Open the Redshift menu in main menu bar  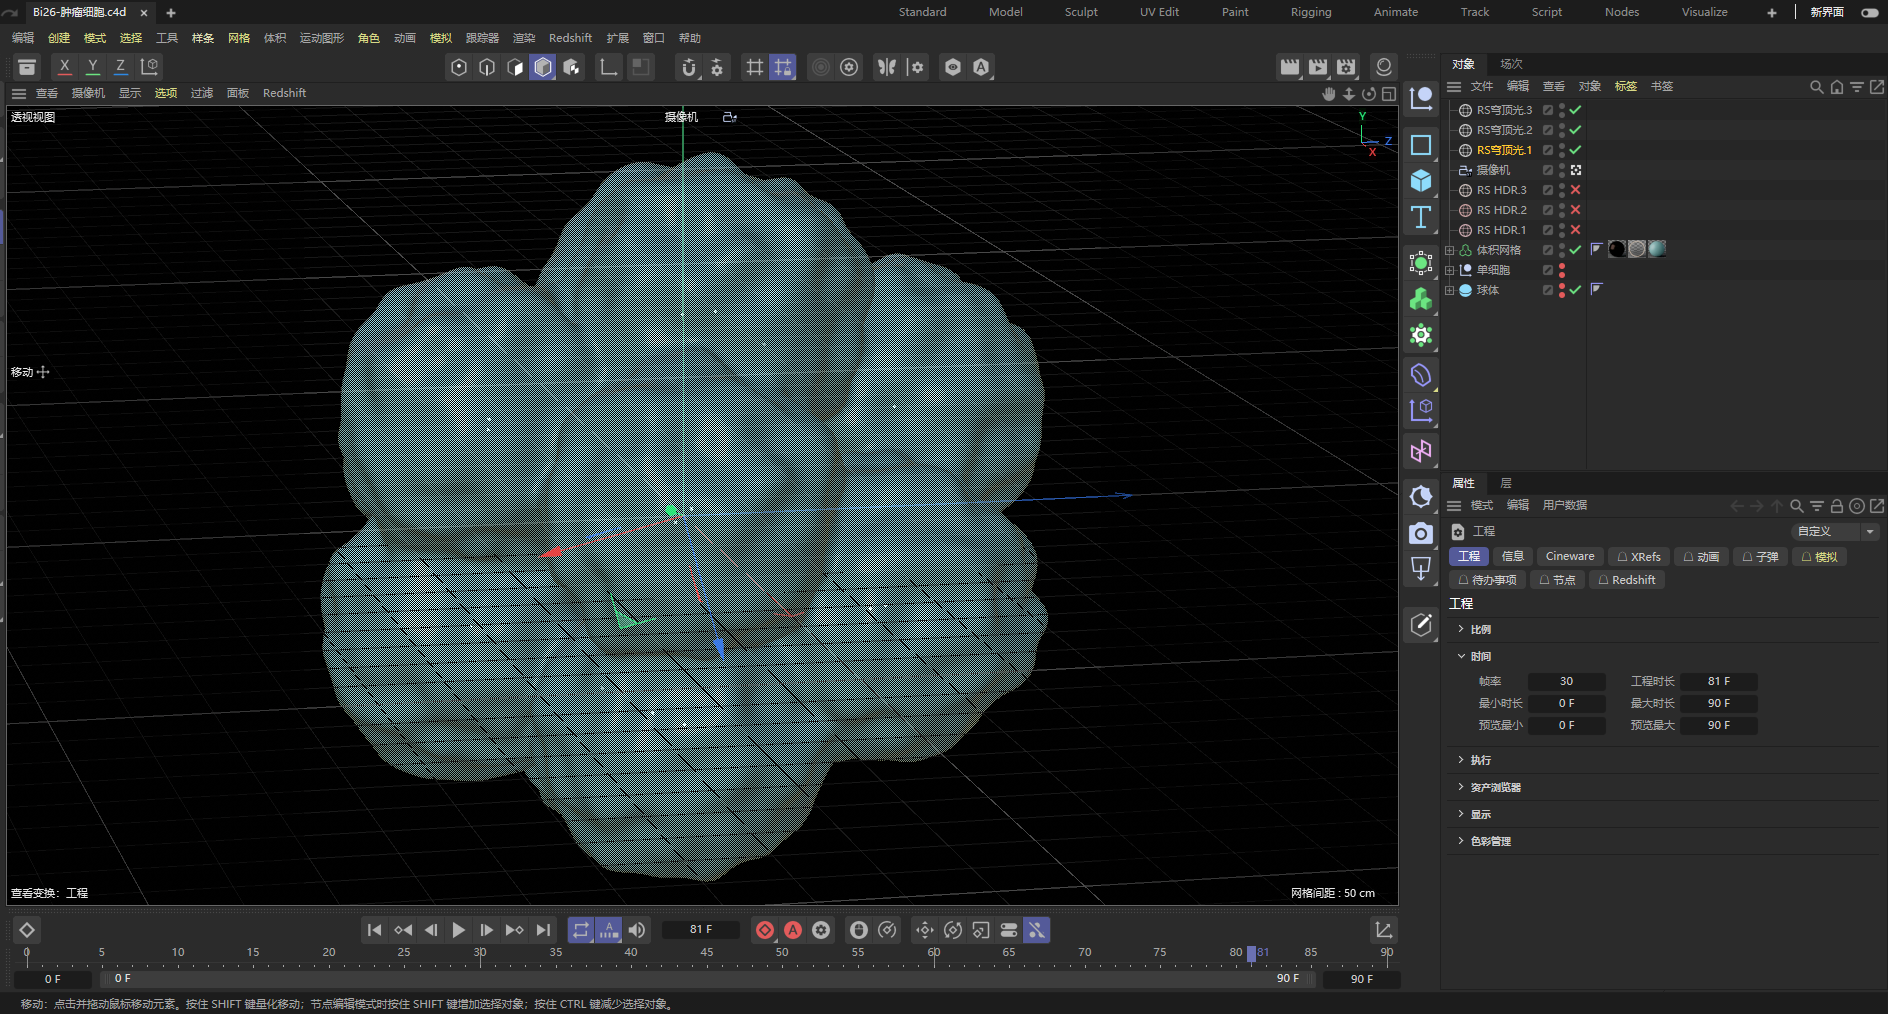point(570,38)
